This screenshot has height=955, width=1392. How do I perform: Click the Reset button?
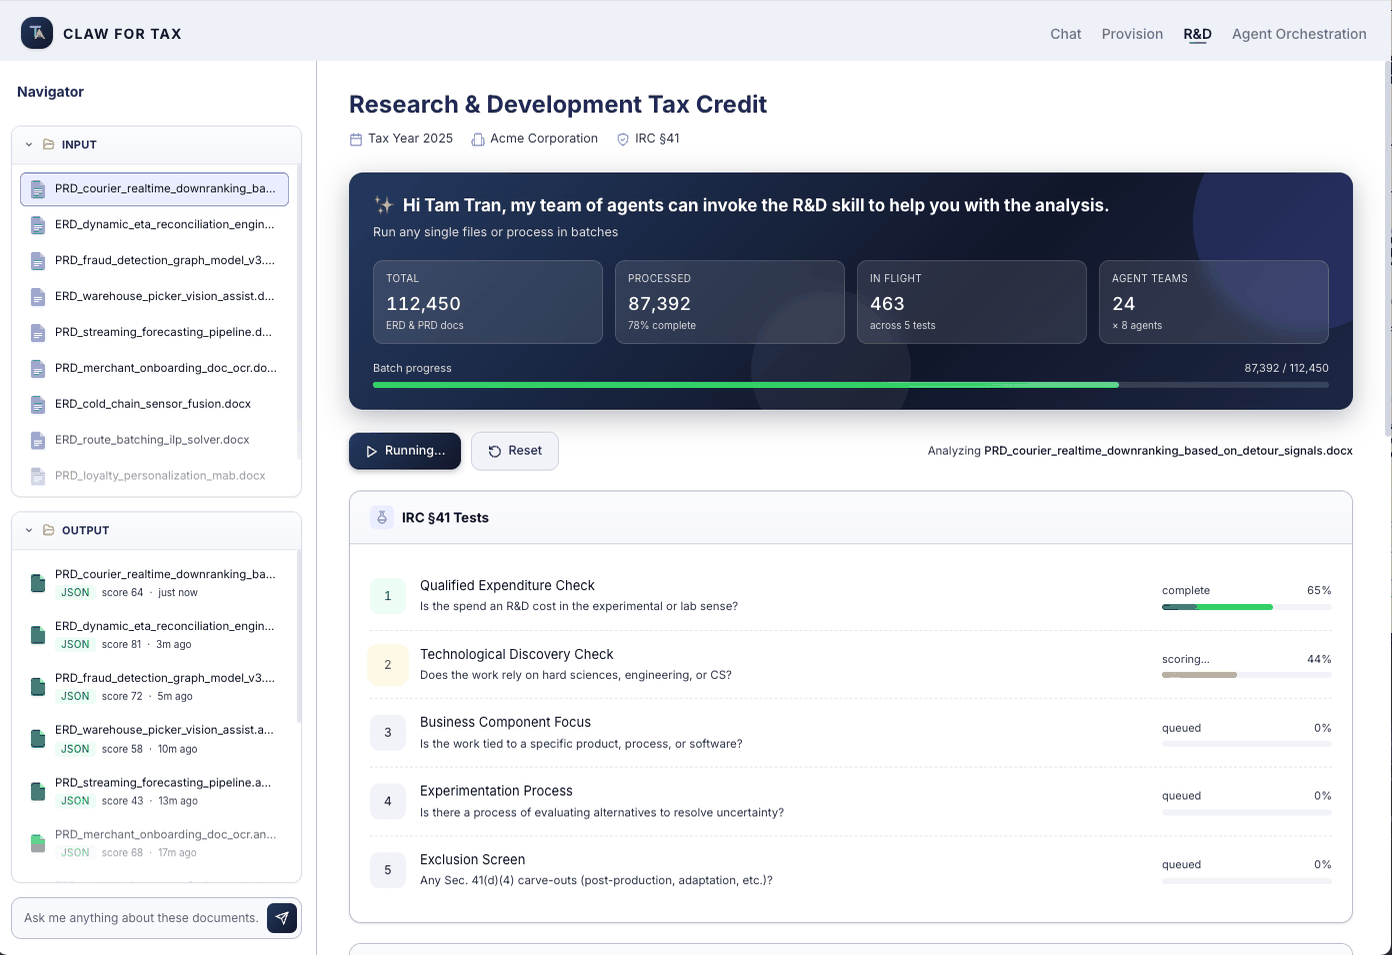515,451
